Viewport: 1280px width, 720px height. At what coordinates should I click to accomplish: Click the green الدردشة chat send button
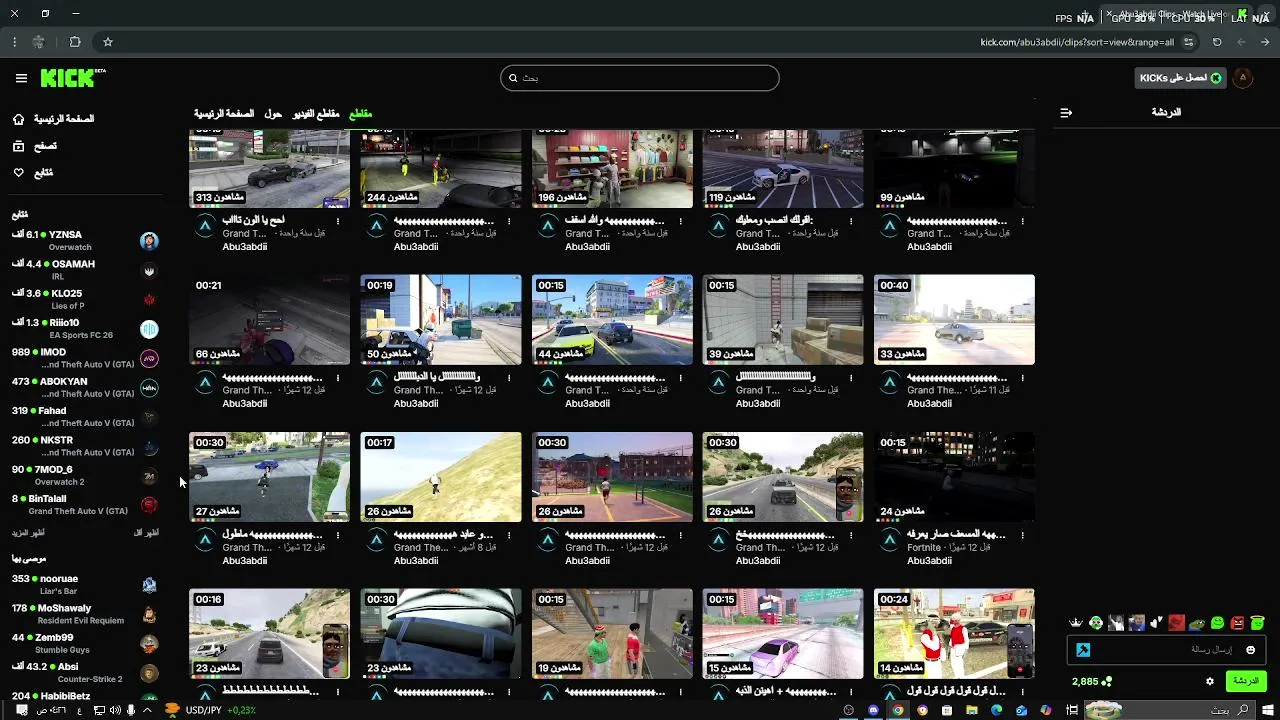[1246, 681]
